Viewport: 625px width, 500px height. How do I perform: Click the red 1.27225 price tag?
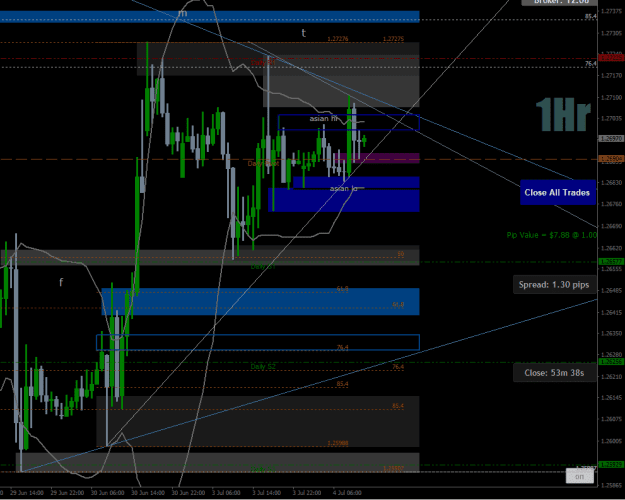click(611, 58)
